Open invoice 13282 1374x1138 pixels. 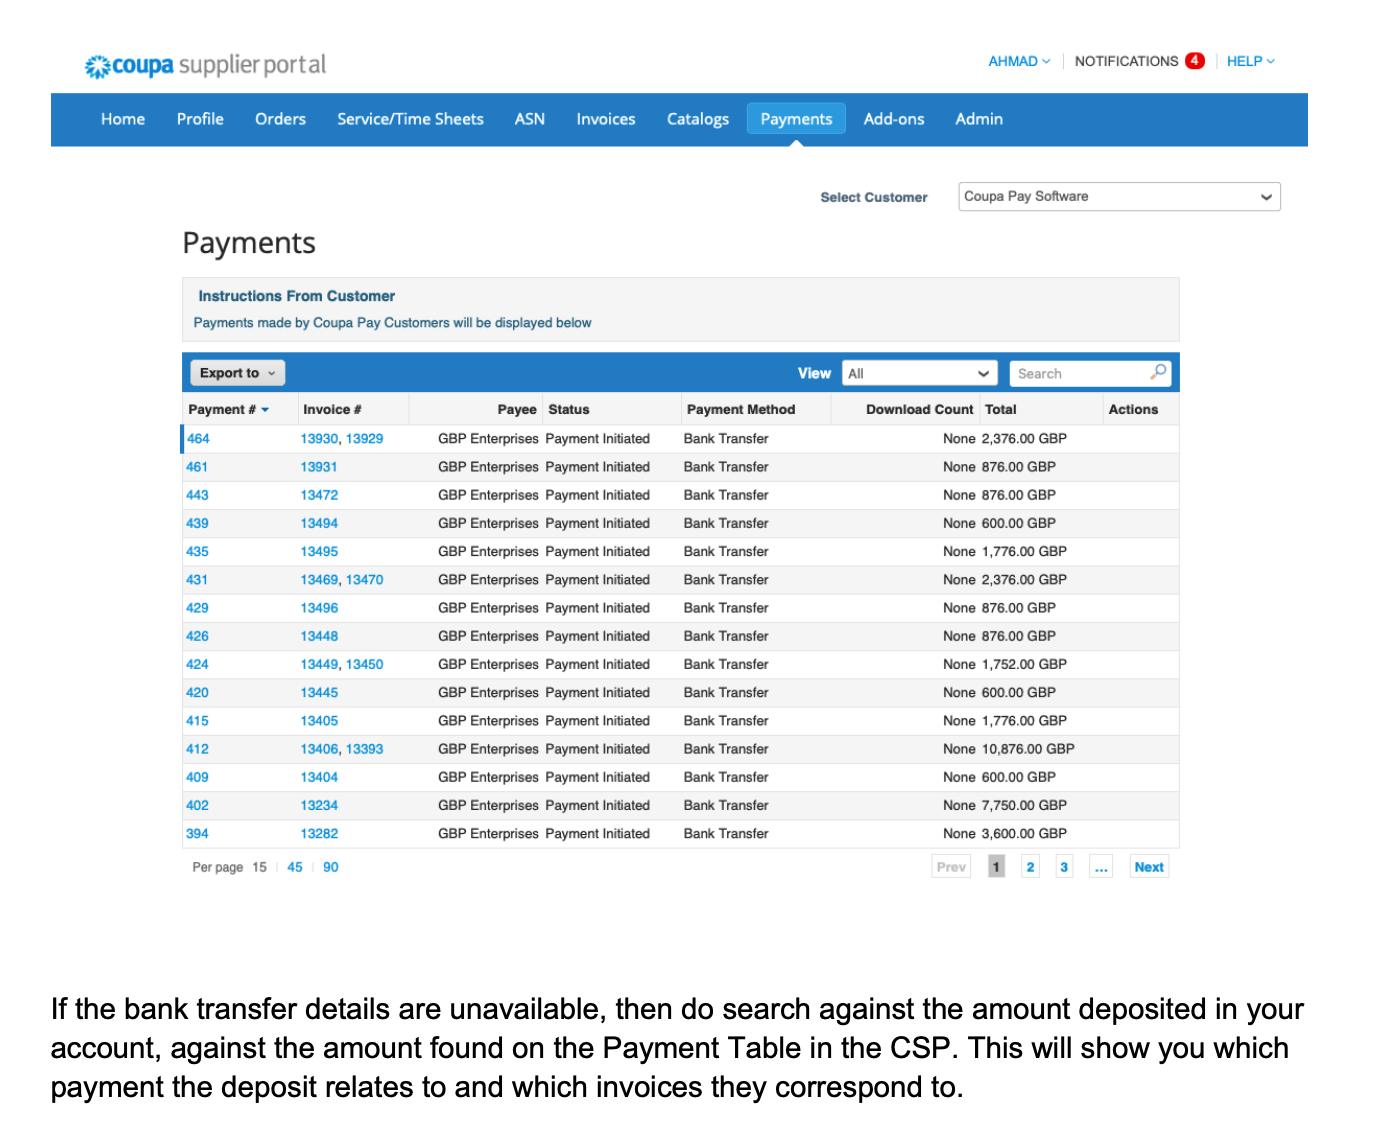pyautogui.click(x=319, y=833)
